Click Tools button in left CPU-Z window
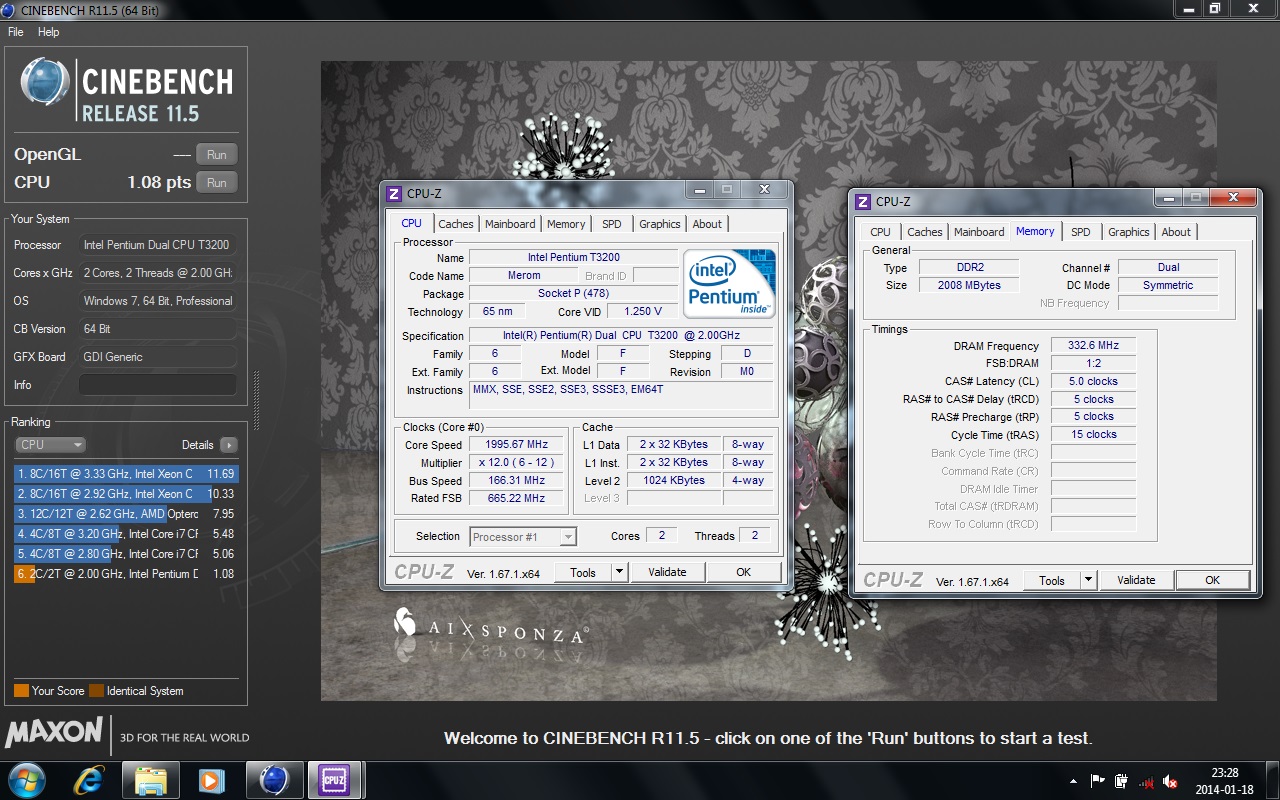 [583, 572]
